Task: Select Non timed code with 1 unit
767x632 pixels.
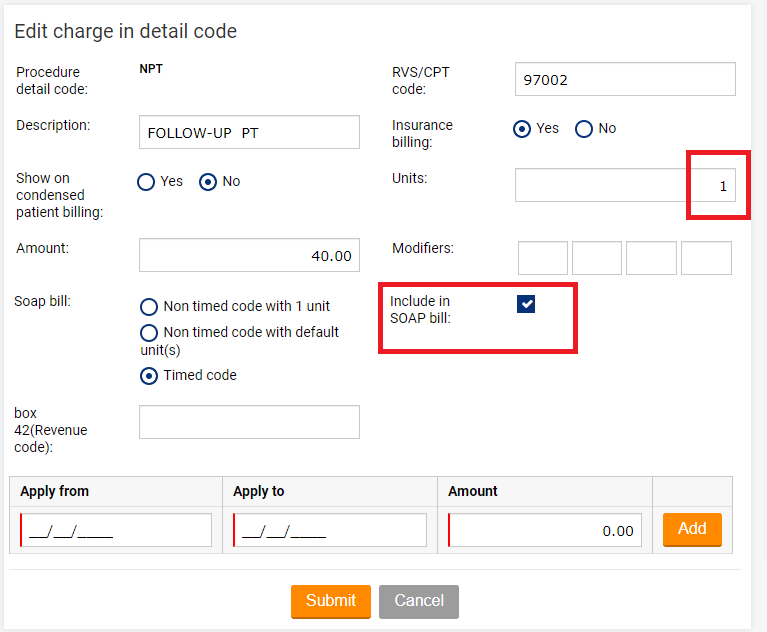Action: [149, 307]
